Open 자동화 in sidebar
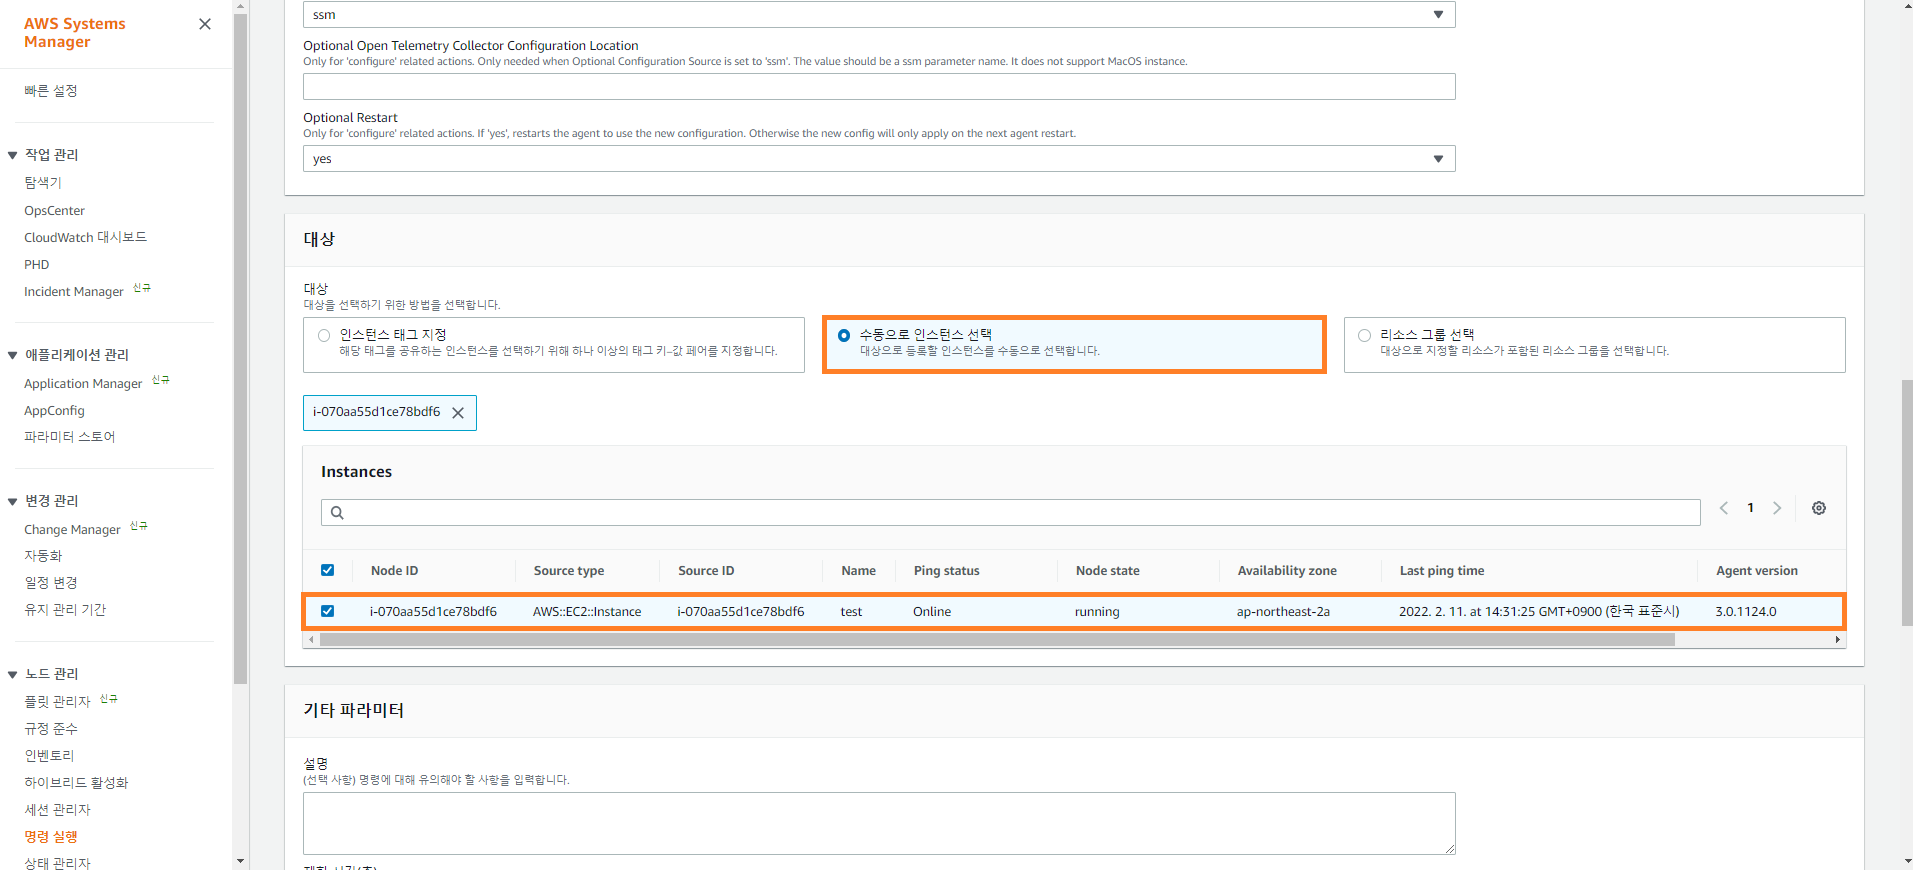Viewport: 1913px width, 870px height. tap(43, 556)
